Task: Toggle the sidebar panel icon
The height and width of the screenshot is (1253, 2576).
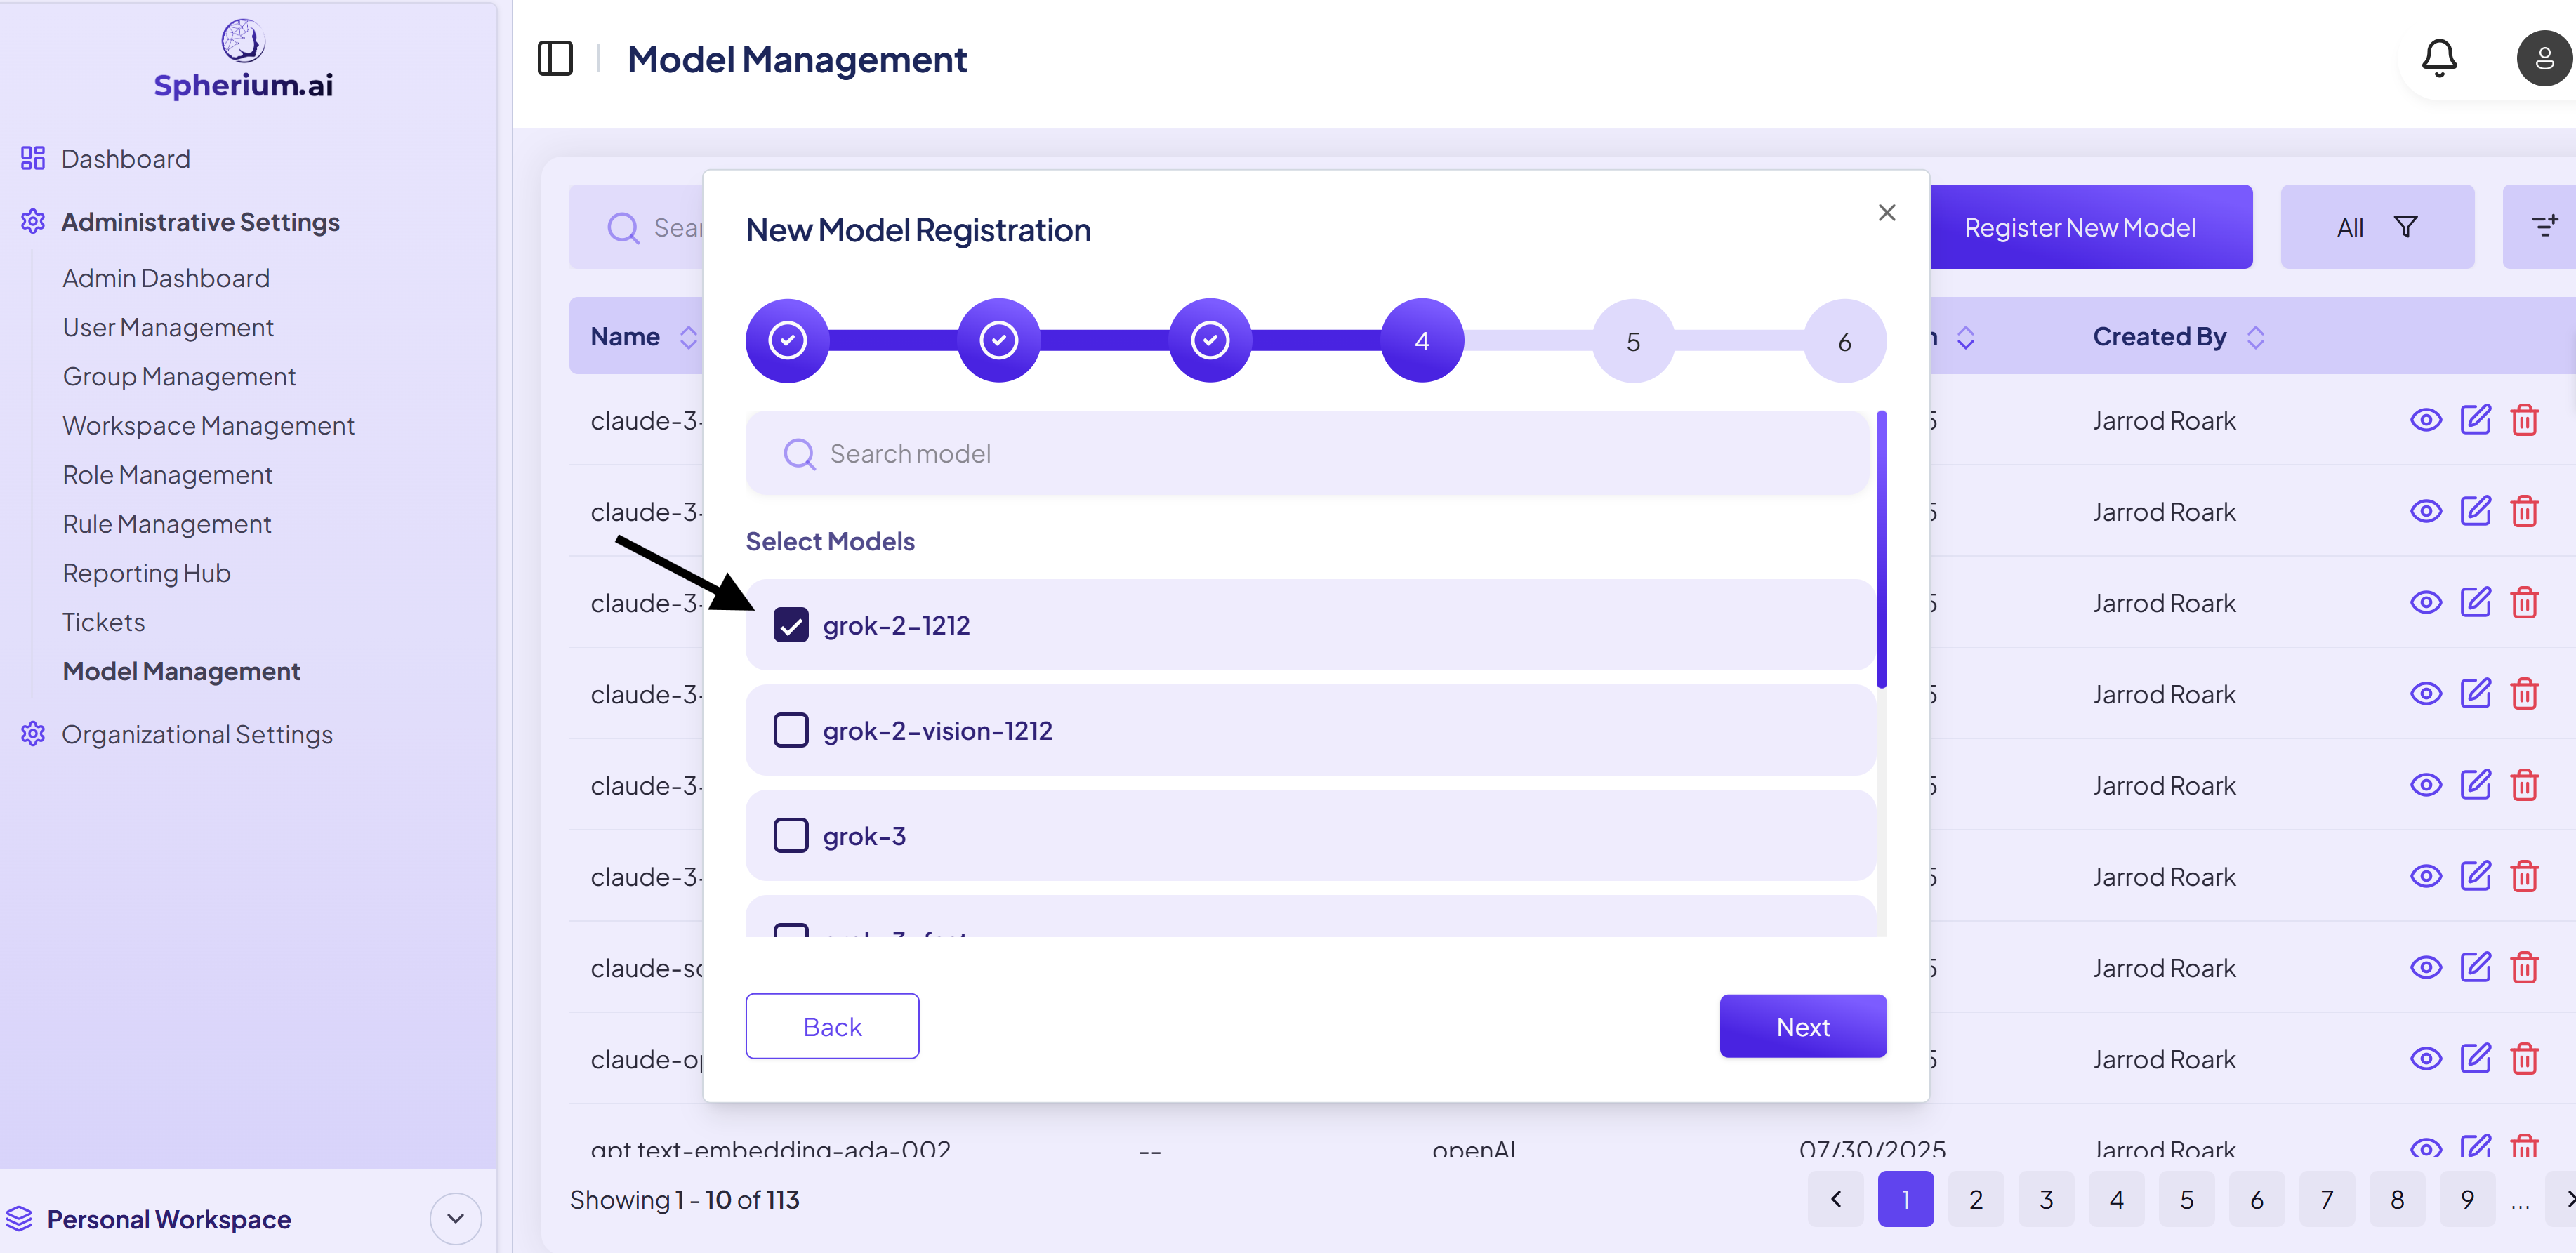Action: pos(555,59)
